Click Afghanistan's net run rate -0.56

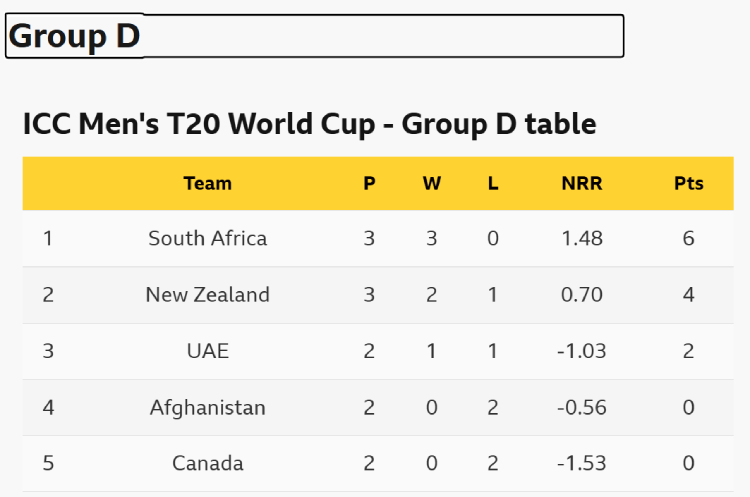[582, 407]
